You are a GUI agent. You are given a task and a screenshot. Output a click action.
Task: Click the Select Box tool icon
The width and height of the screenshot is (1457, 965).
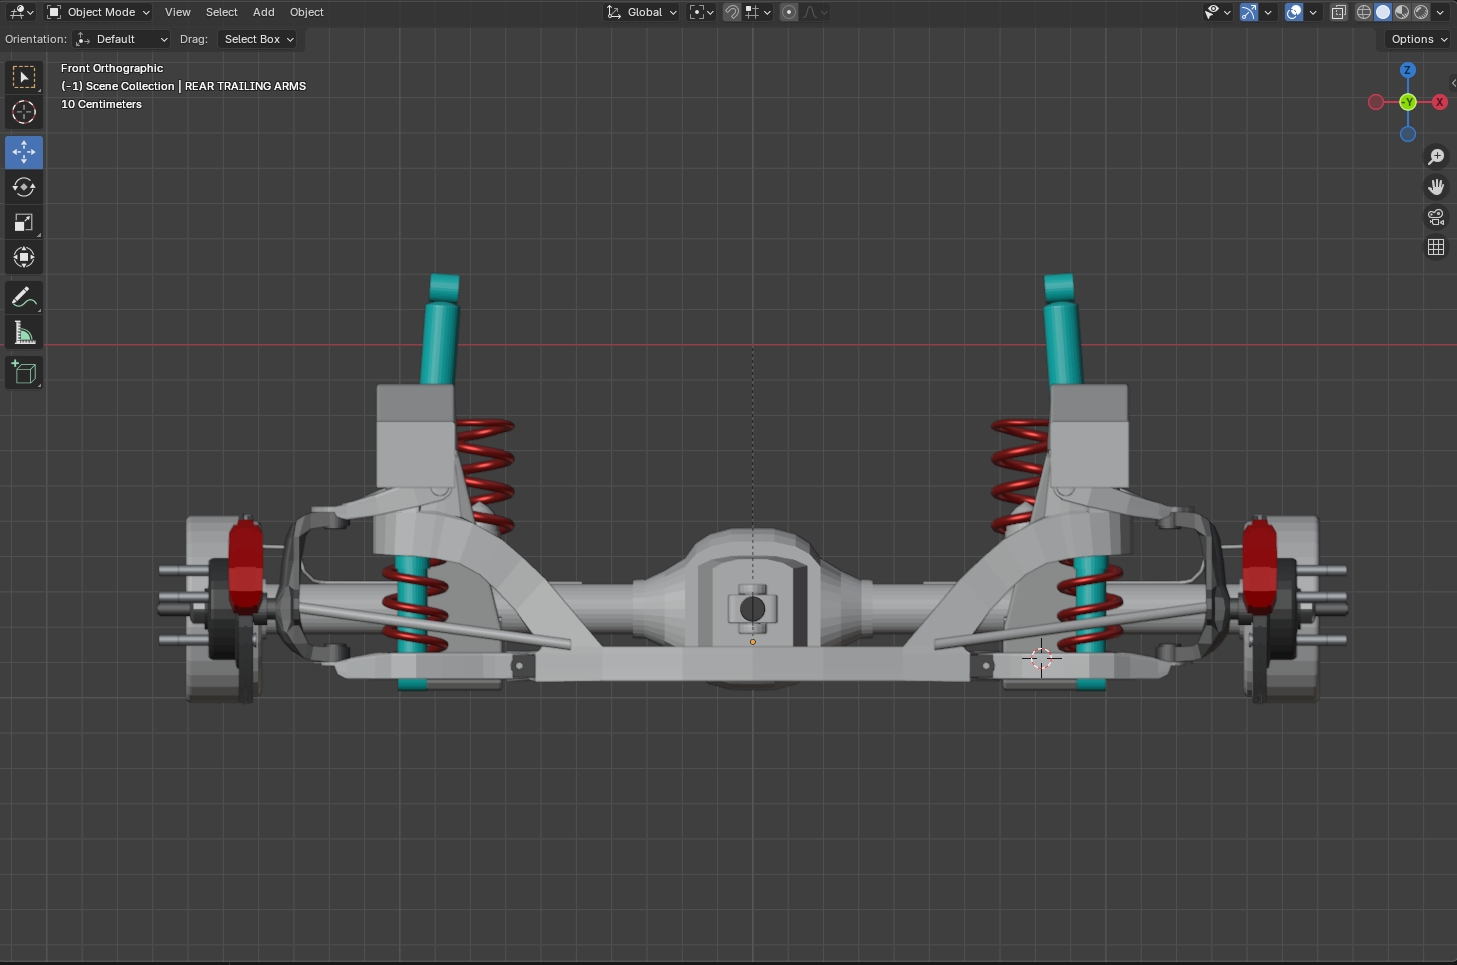tap(24, 77)
